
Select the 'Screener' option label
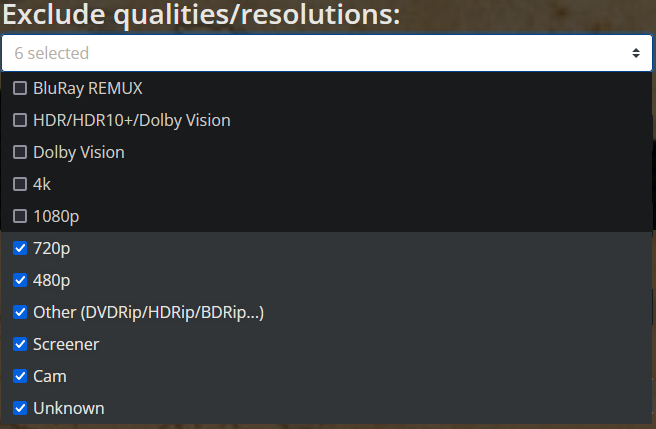[66, 344]
